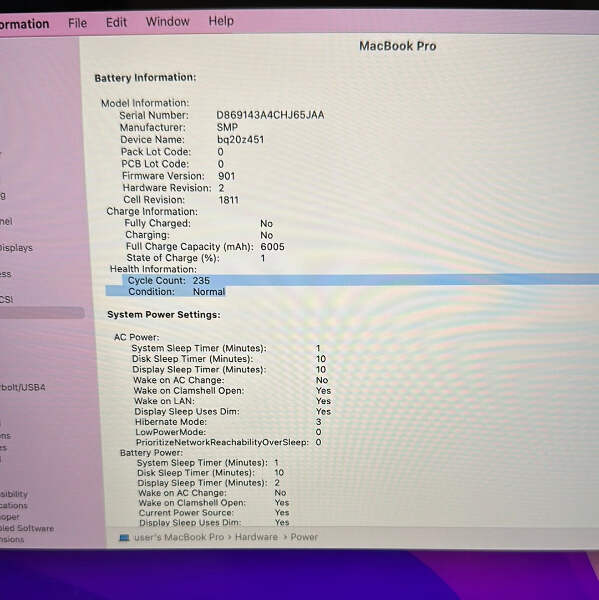
Task: Click the State of Charge row
Action: point(196,258)
